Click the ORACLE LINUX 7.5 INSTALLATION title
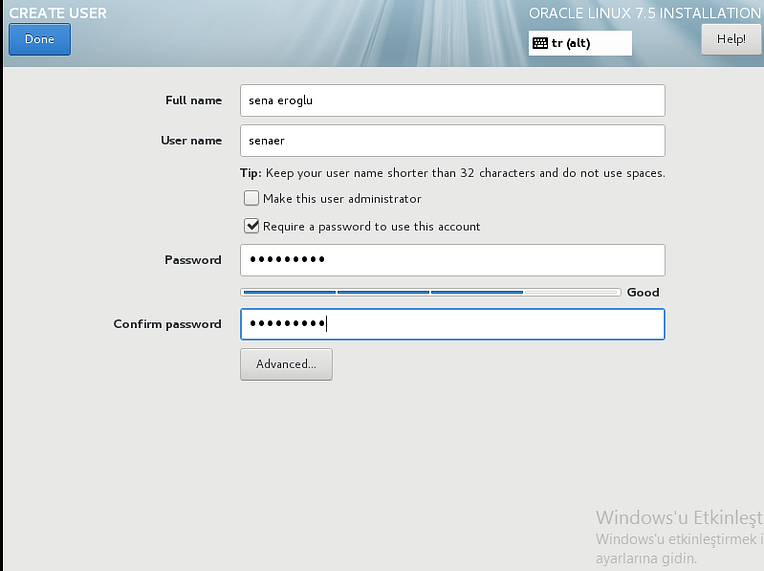Screen dimensions: 764x571 tap(645, 13)
